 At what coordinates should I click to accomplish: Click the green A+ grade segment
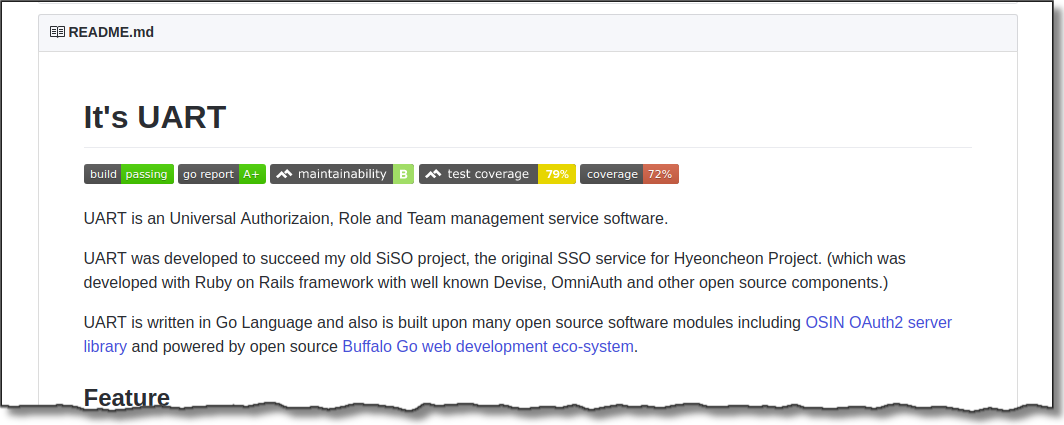coord(251,174)
